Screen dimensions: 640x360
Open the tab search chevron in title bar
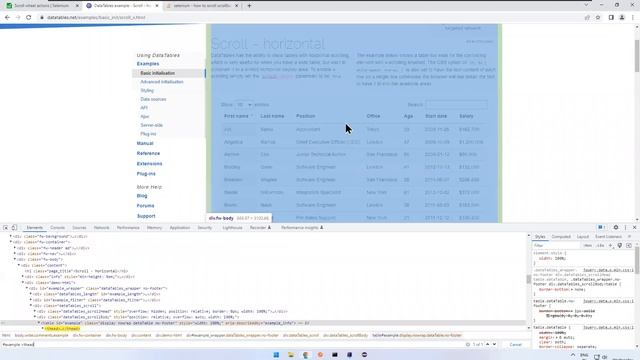coord(586,5)
